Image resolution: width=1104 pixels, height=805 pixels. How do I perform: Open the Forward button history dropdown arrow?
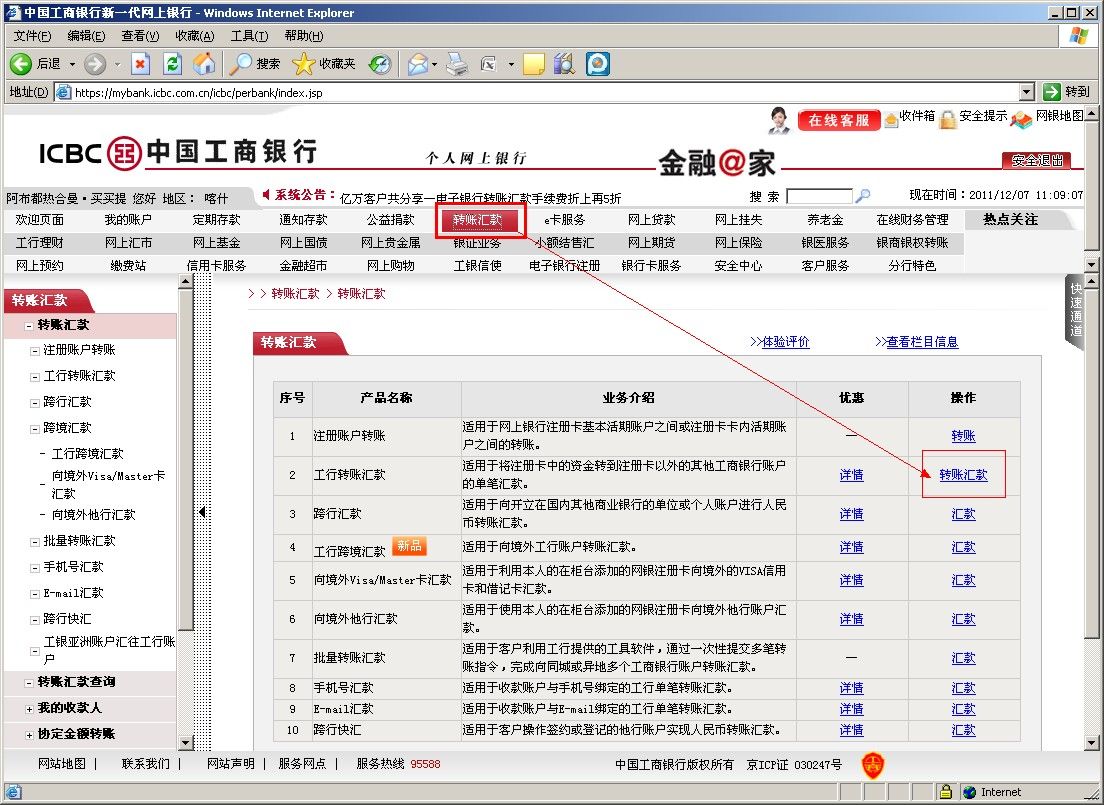coord(118,64)
